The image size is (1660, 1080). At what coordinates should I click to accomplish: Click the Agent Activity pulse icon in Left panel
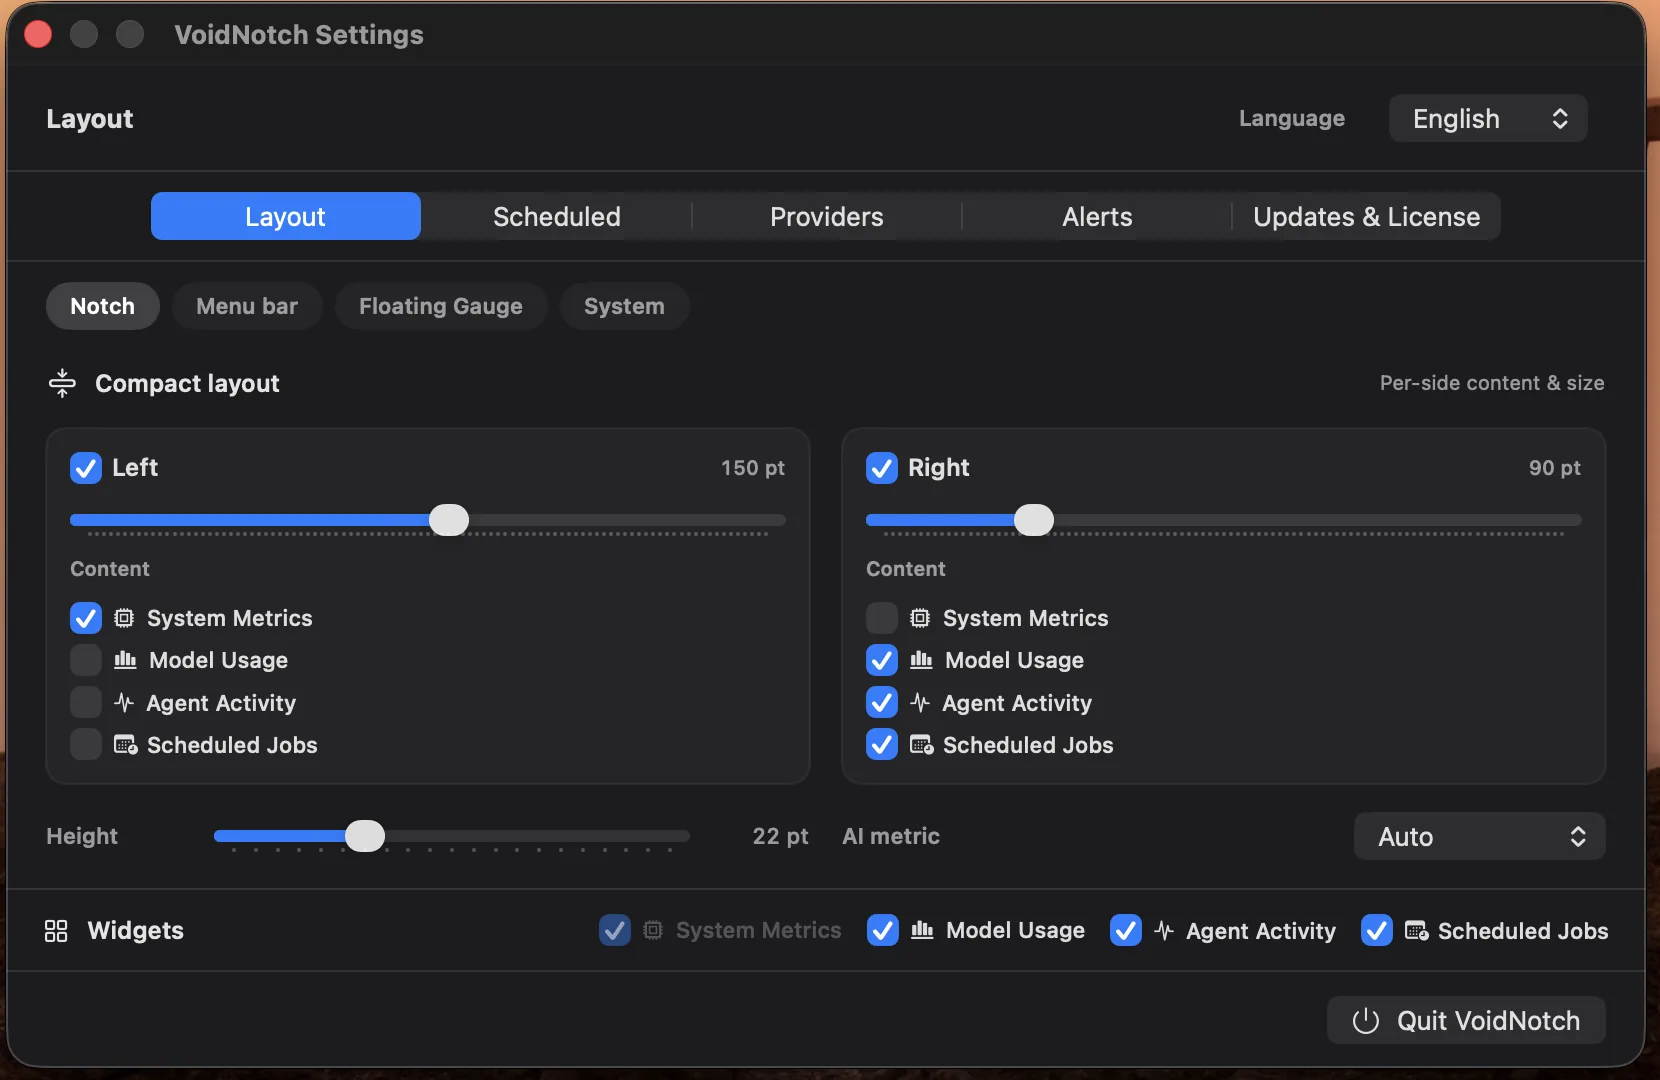point(124,703)
